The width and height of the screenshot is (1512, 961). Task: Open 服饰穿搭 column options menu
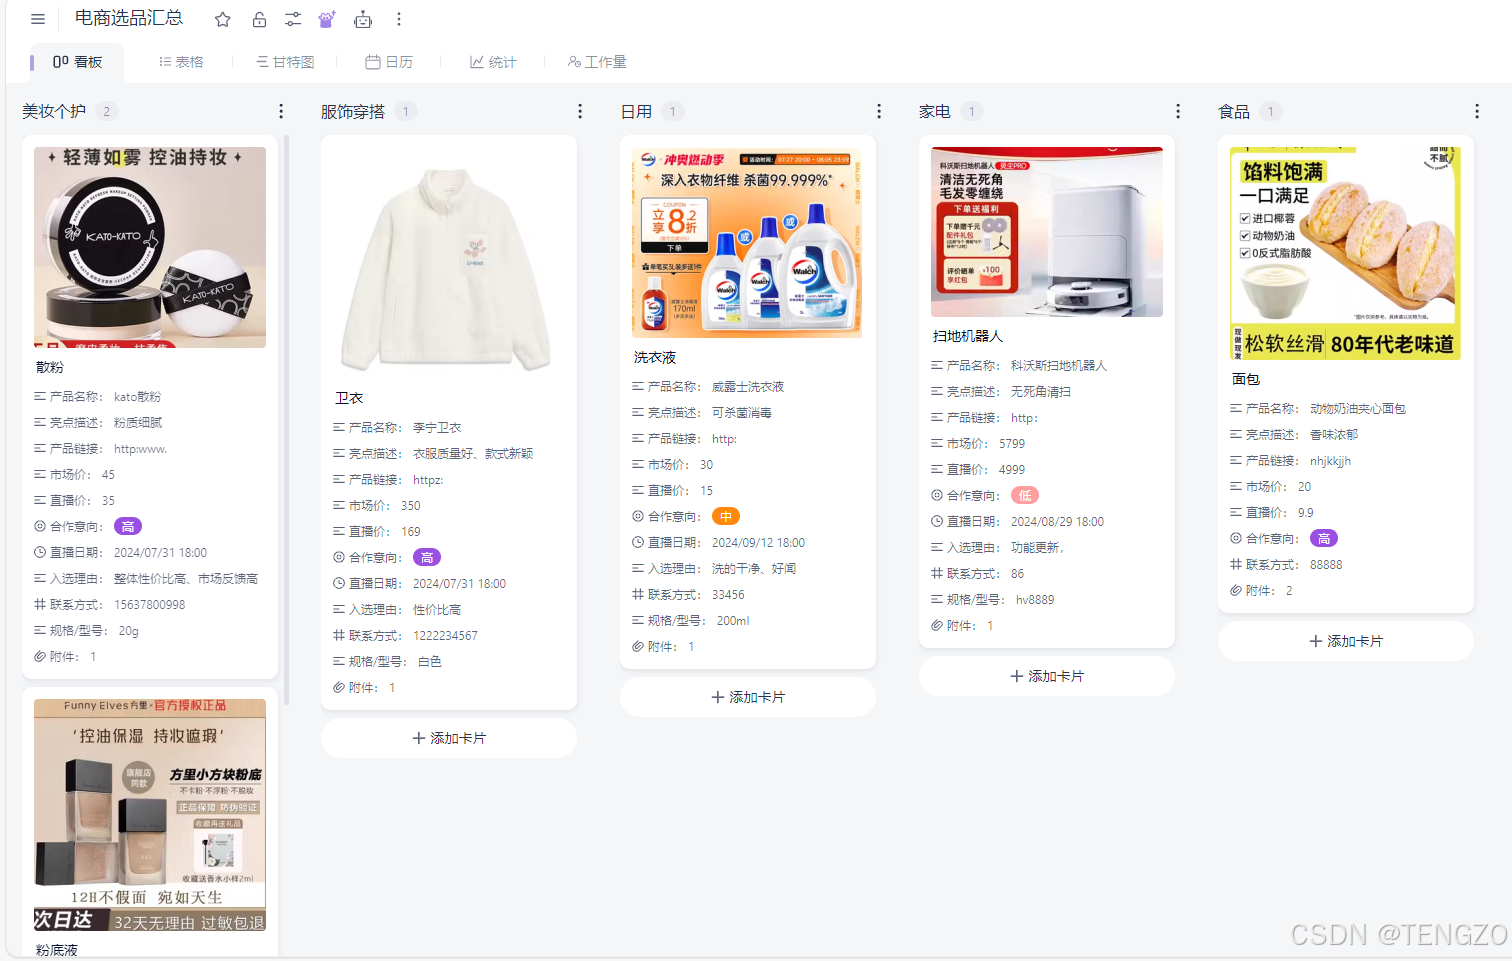coord(580,111)
